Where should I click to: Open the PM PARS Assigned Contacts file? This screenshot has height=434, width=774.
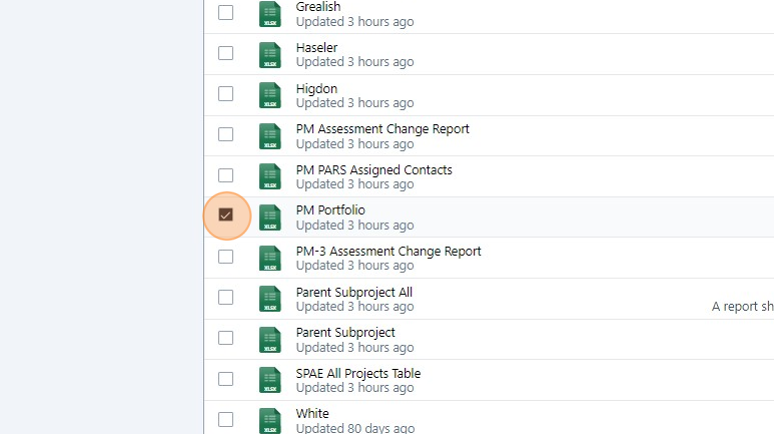[374, 170]
